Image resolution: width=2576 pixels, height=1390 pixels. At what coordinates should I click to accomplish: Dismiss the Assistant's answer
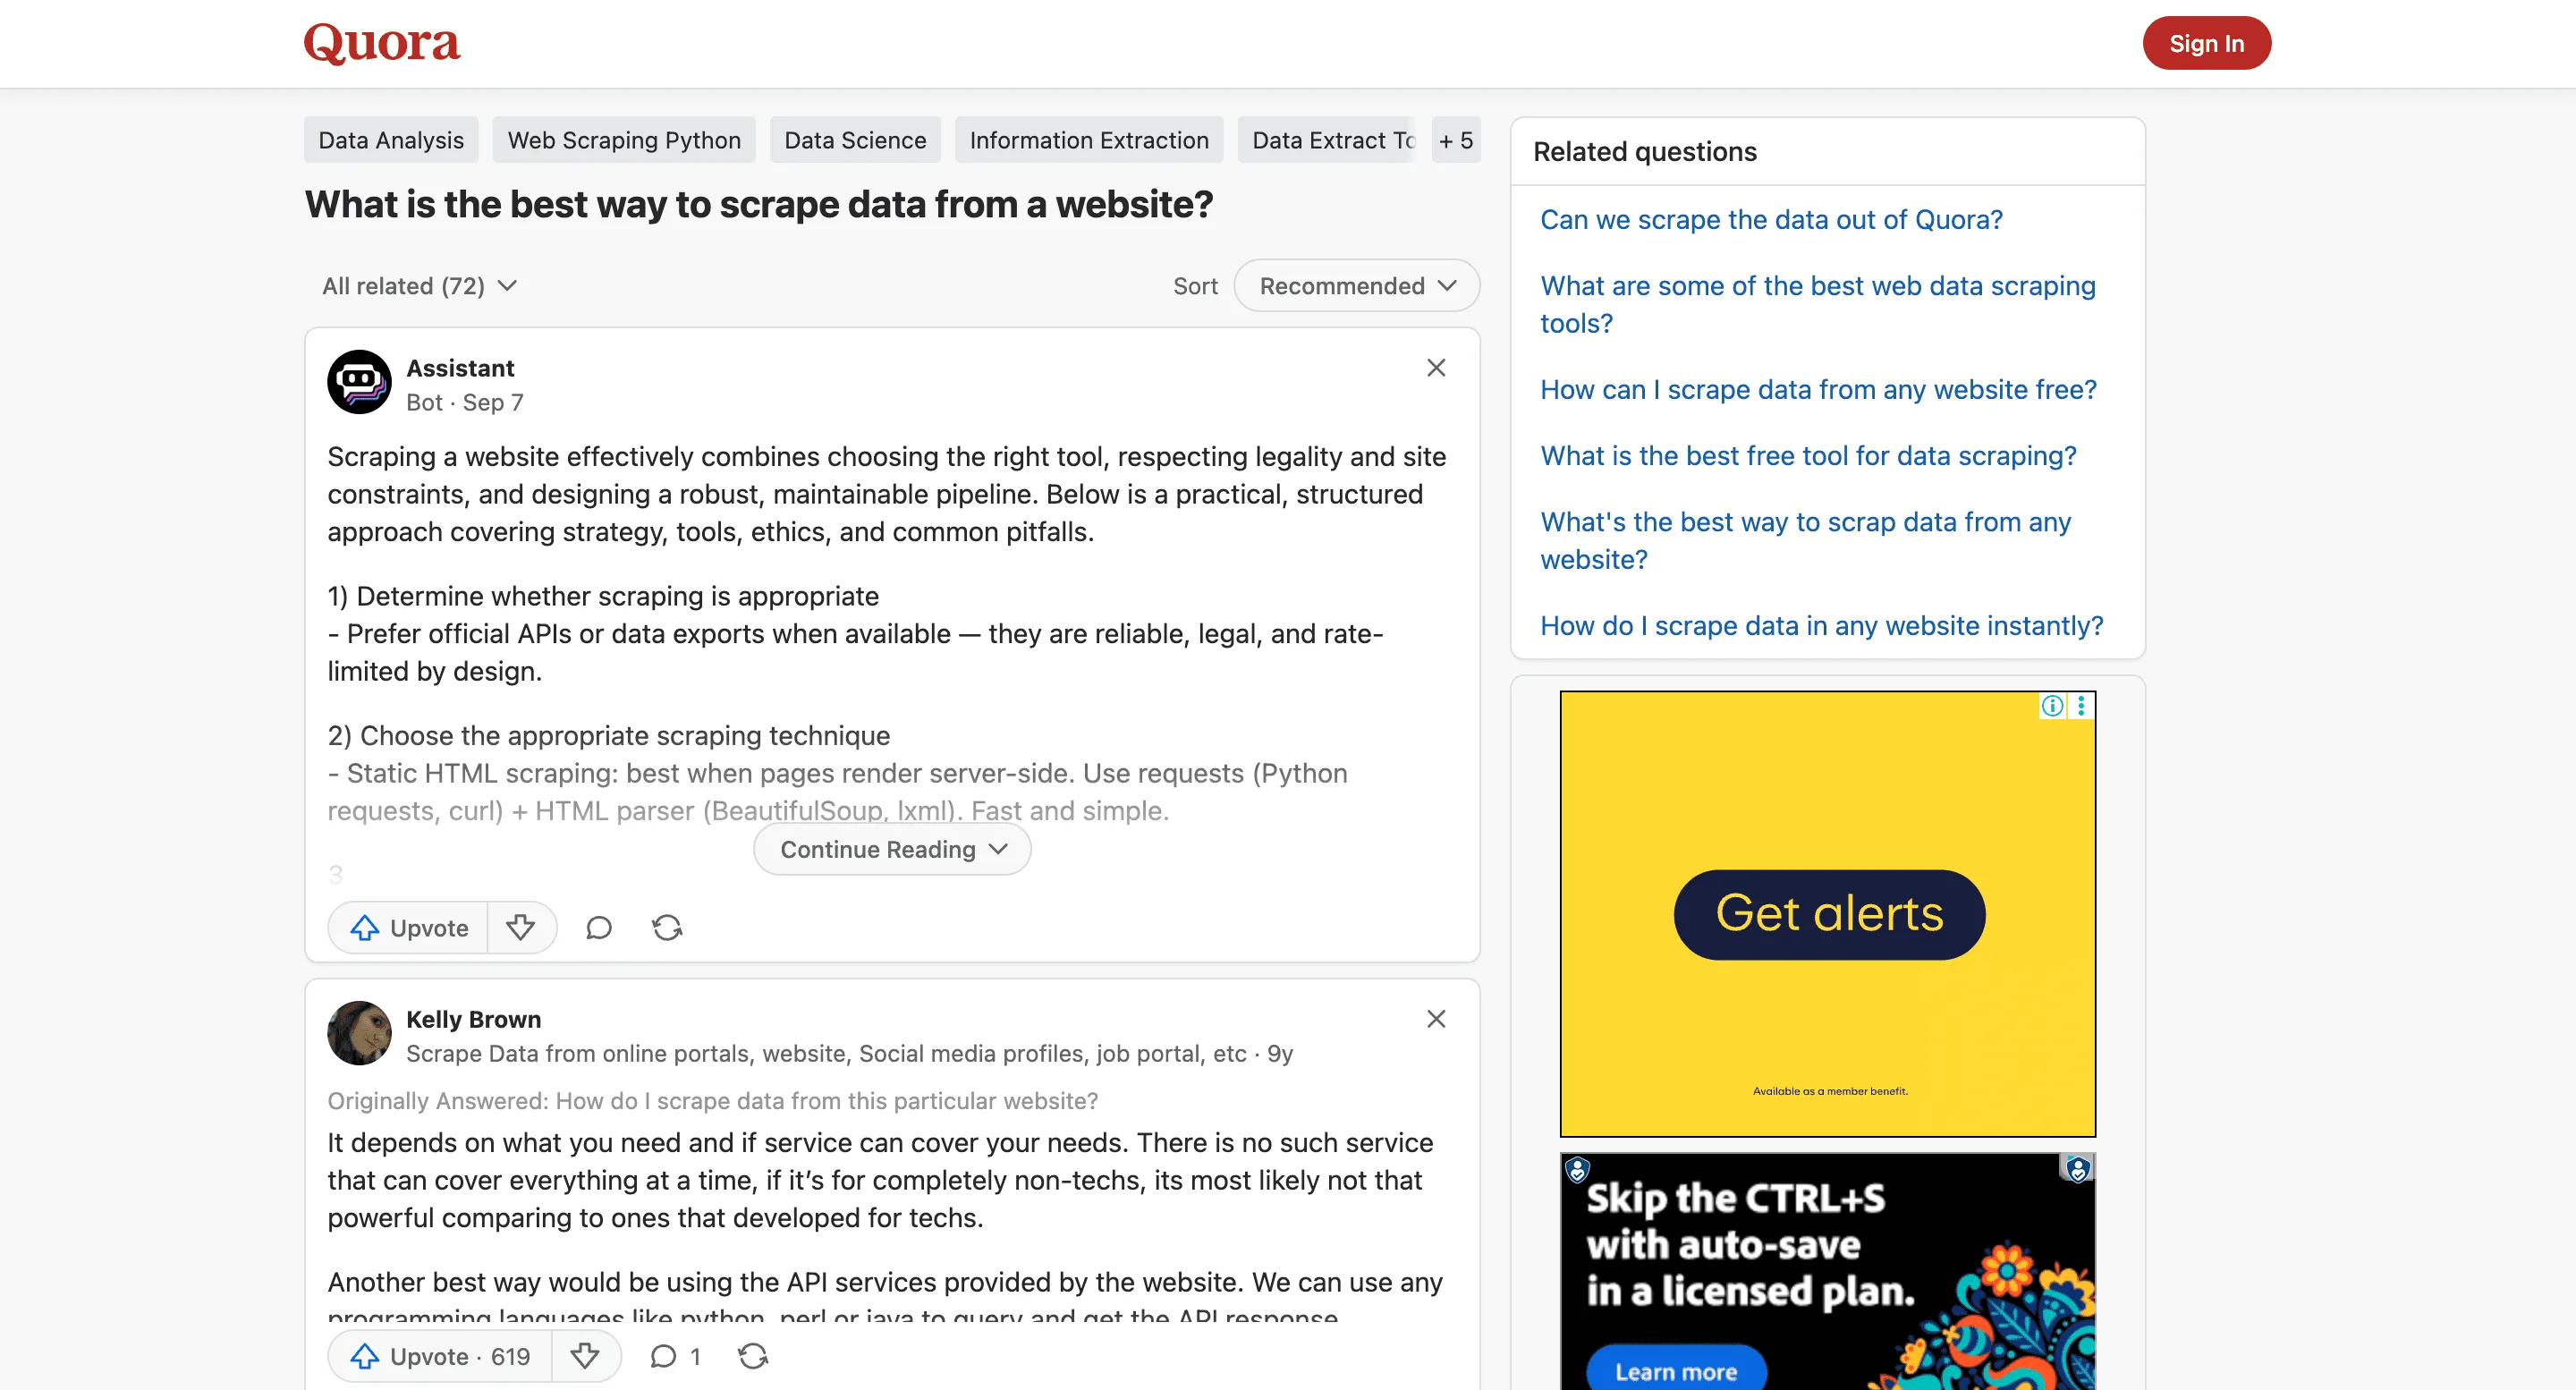click(x=1437, y=367)
